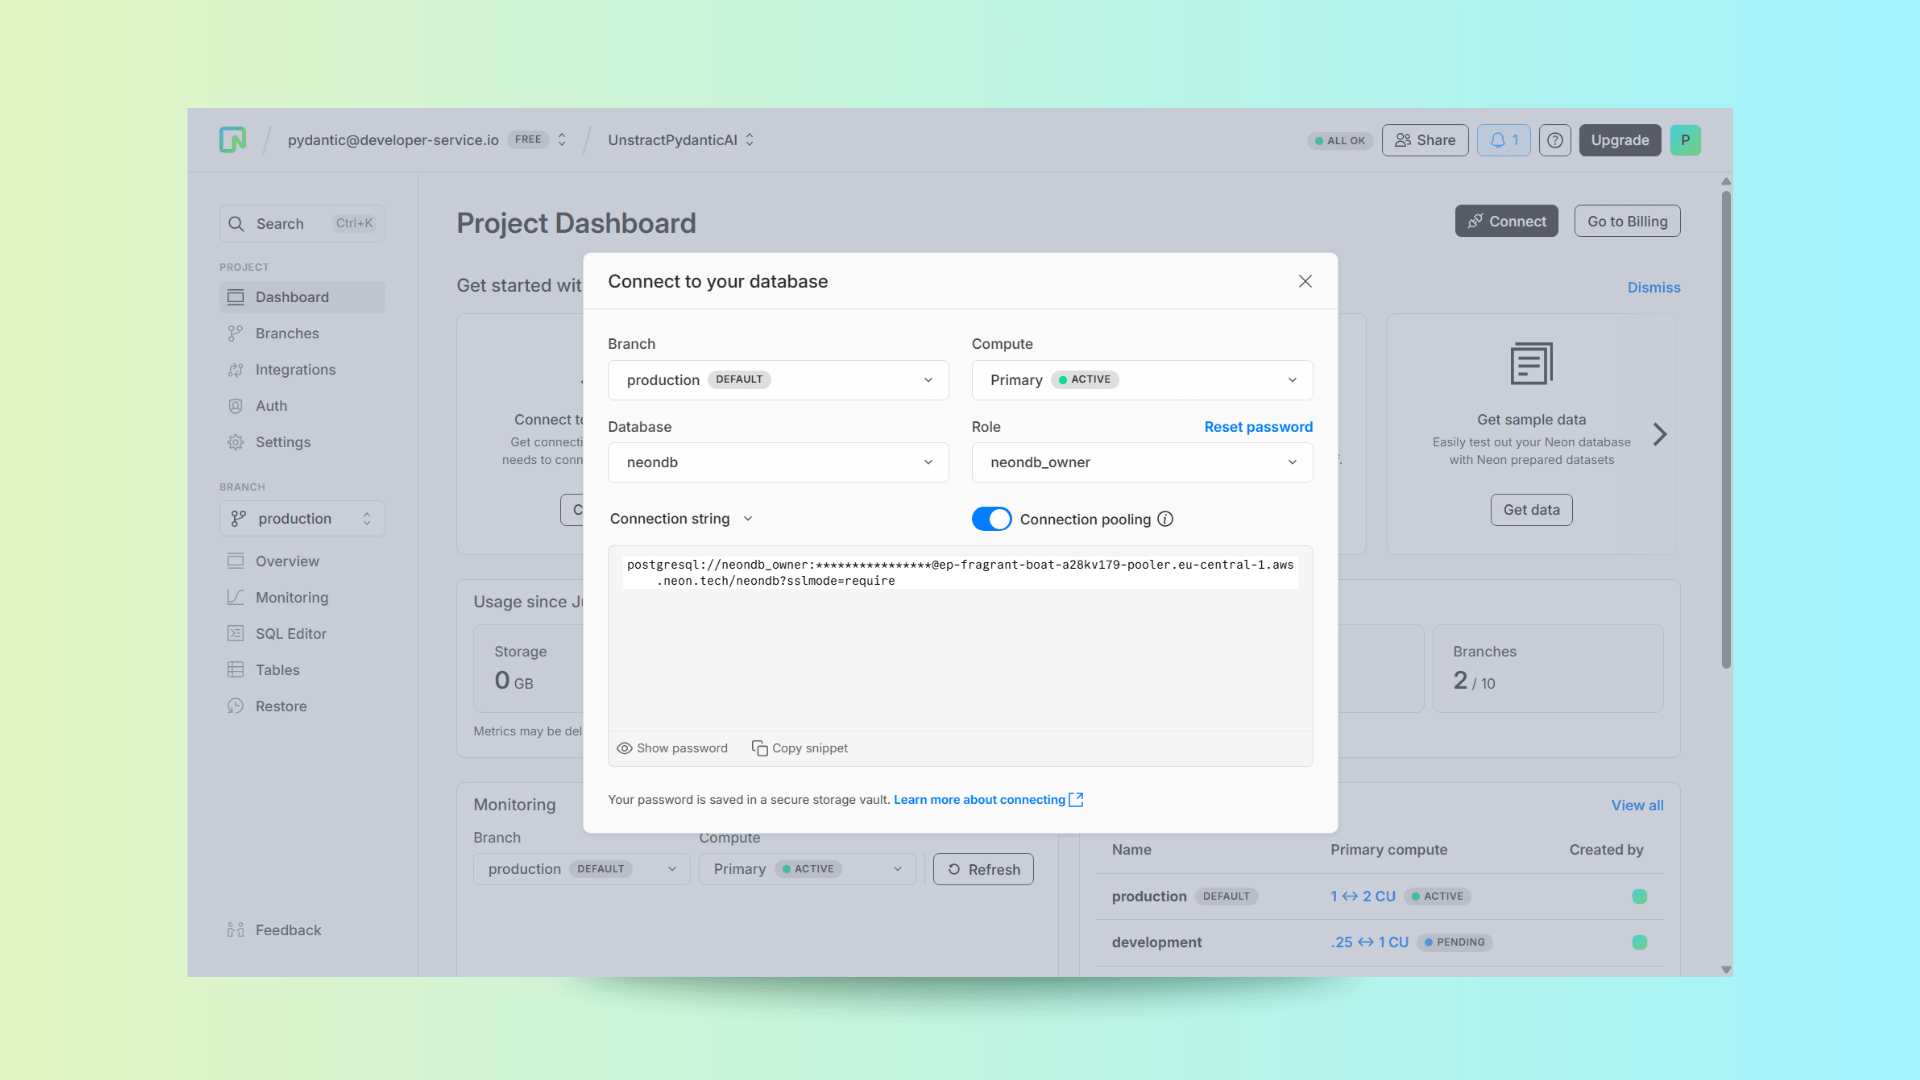Copy snippet using the copy icon
Viewport: 1920px width, 1080px height.
pos(760,747)
